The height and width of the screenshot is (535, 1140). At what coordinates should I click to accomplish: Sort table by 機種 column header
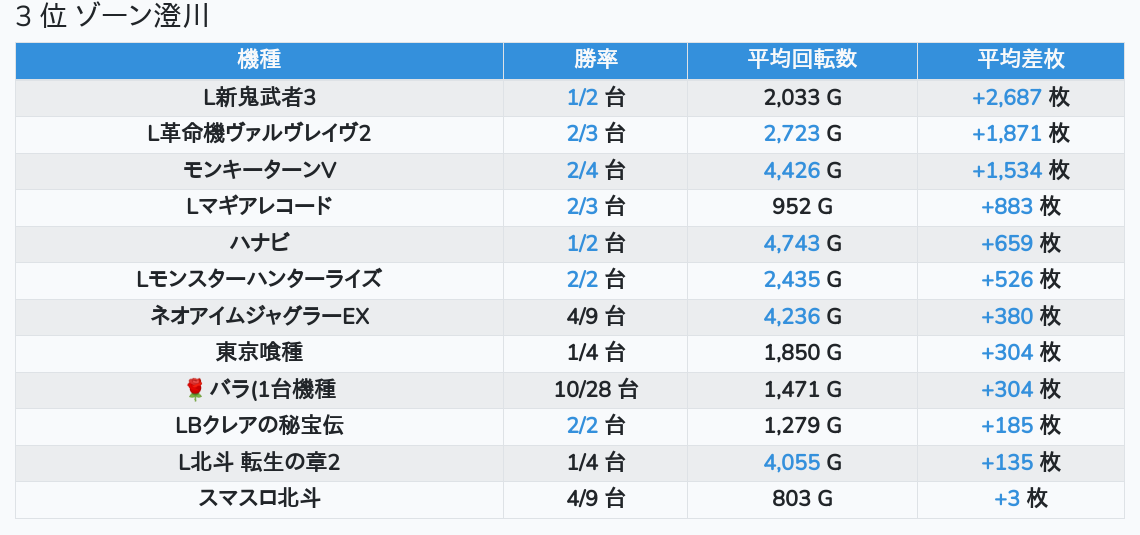pos(259,60)
